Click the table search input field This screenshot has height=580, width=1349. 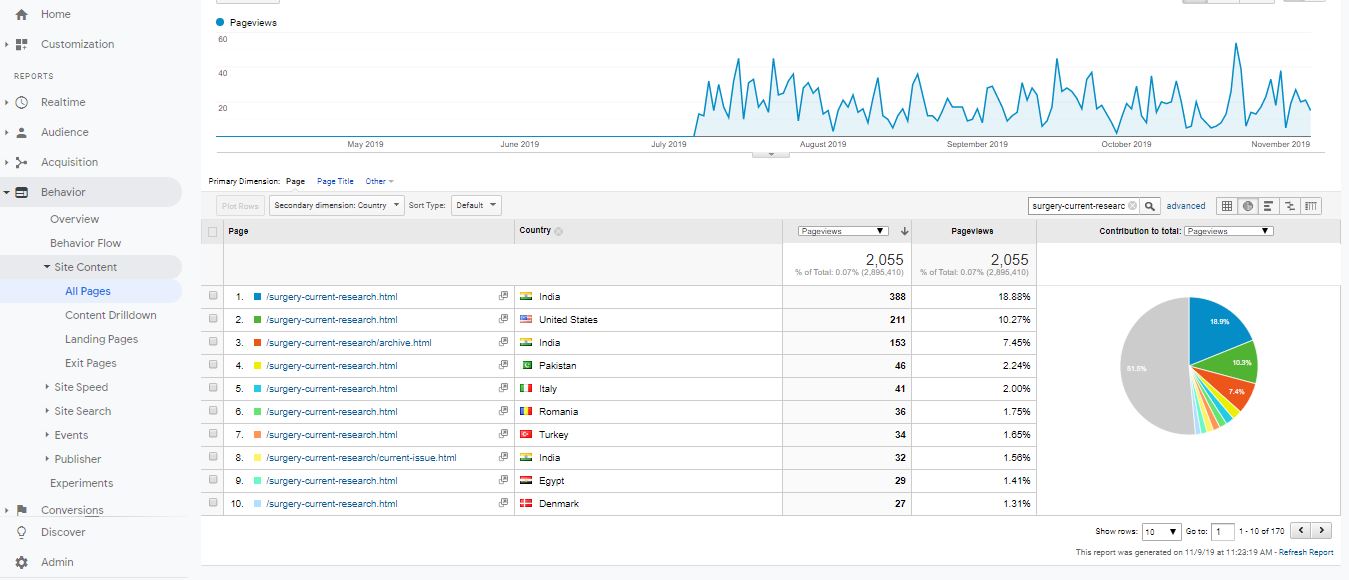point(1078,206)
